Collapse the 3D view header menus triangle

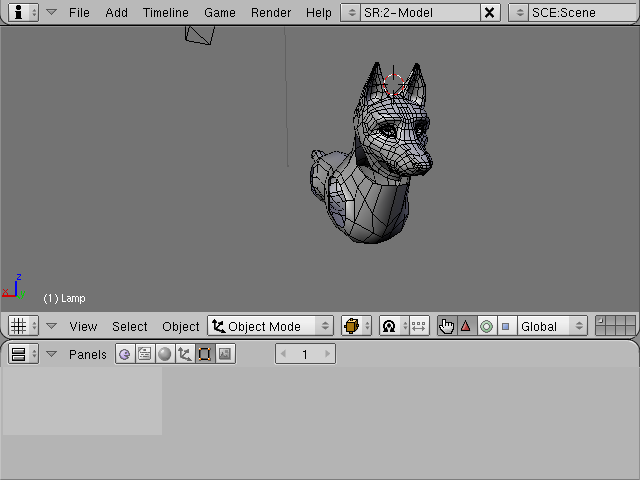(x=51, y=326)
